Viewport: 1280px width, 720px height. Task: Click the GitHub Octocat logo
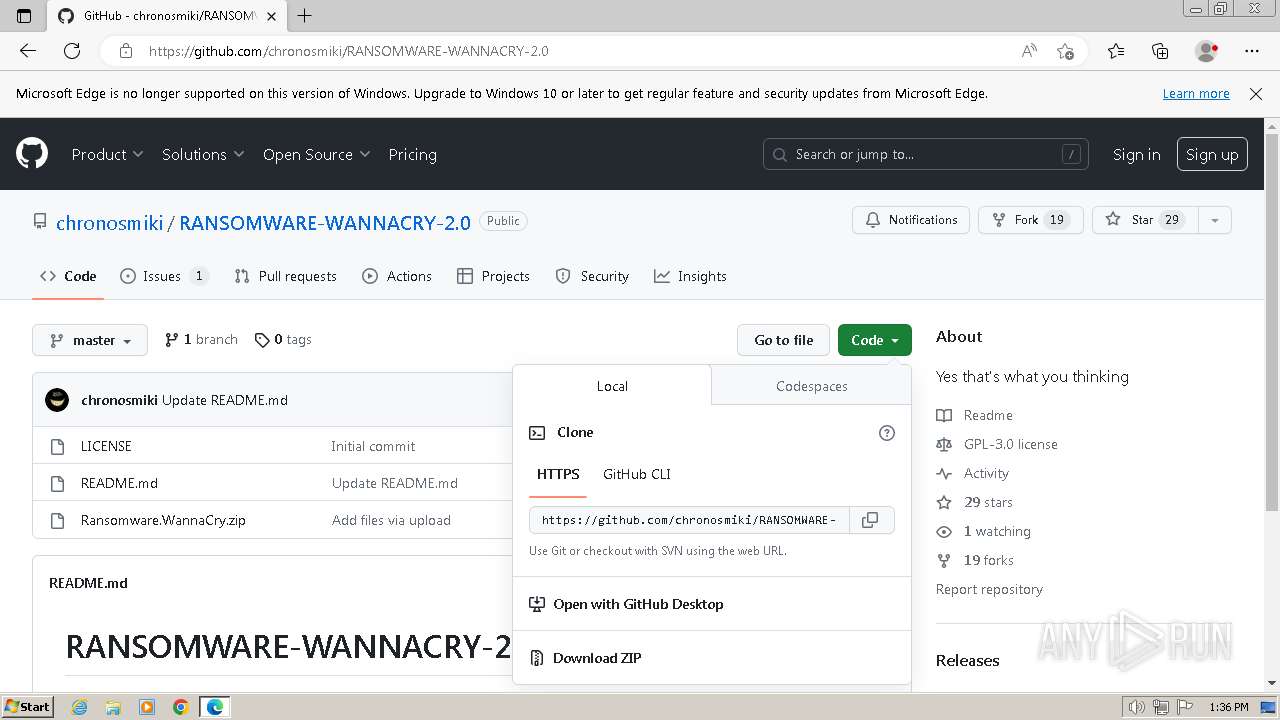(x=32, y=154)
